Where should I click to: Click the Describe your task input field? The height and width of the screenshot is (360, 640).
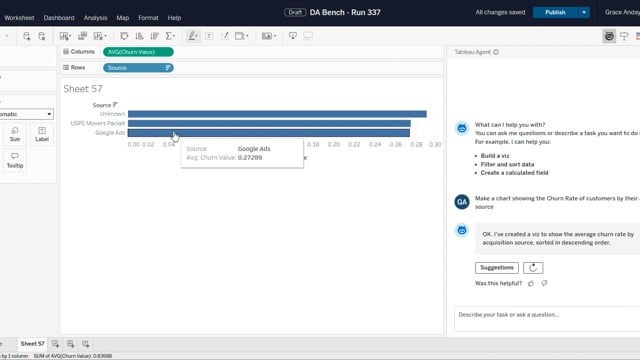547,319
